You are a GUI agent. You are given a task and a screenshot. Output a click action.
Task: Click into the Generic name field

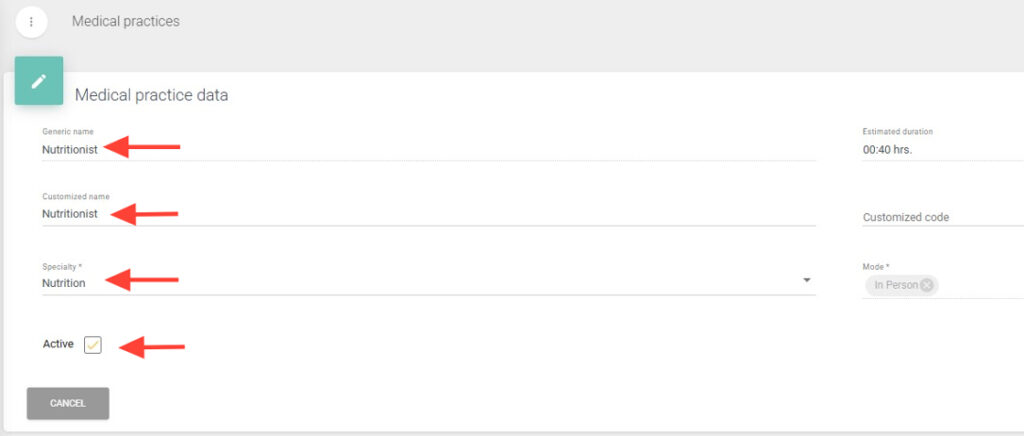pyautogui.click(x=400, y=150)
